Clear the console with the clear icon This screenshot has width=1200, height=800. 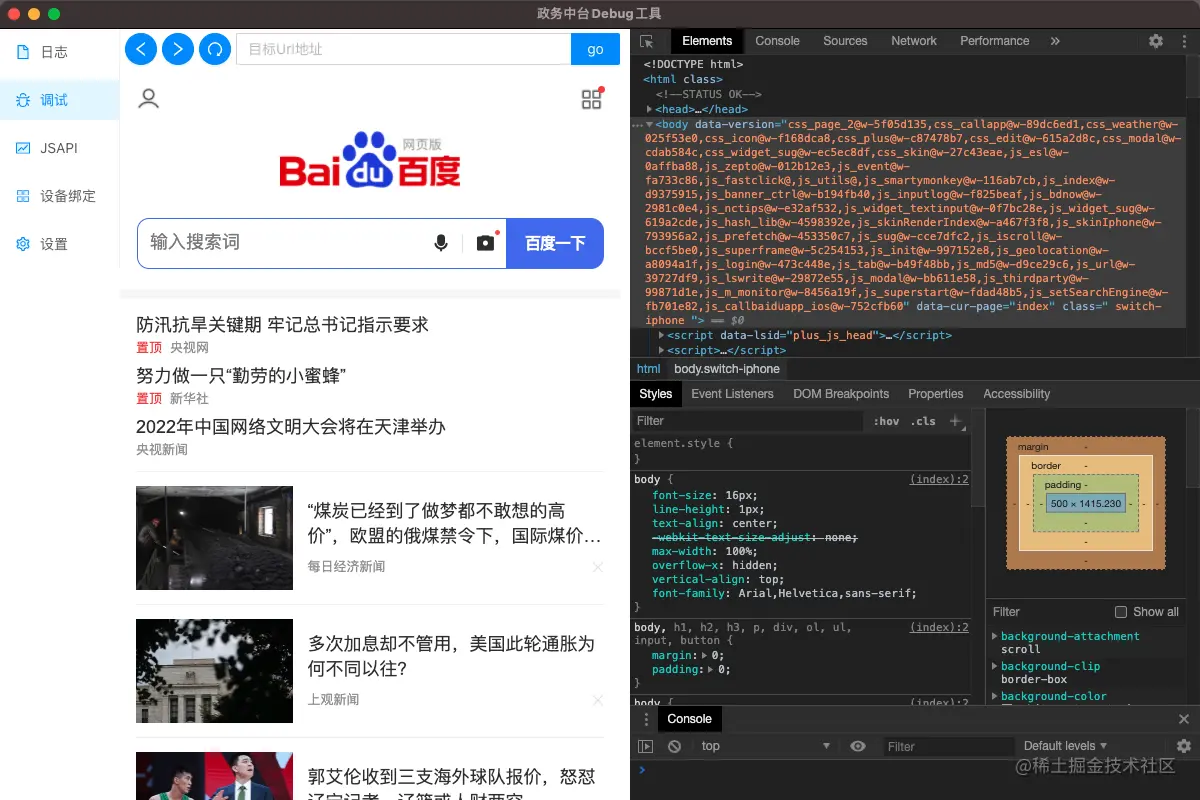click(675, 746)
